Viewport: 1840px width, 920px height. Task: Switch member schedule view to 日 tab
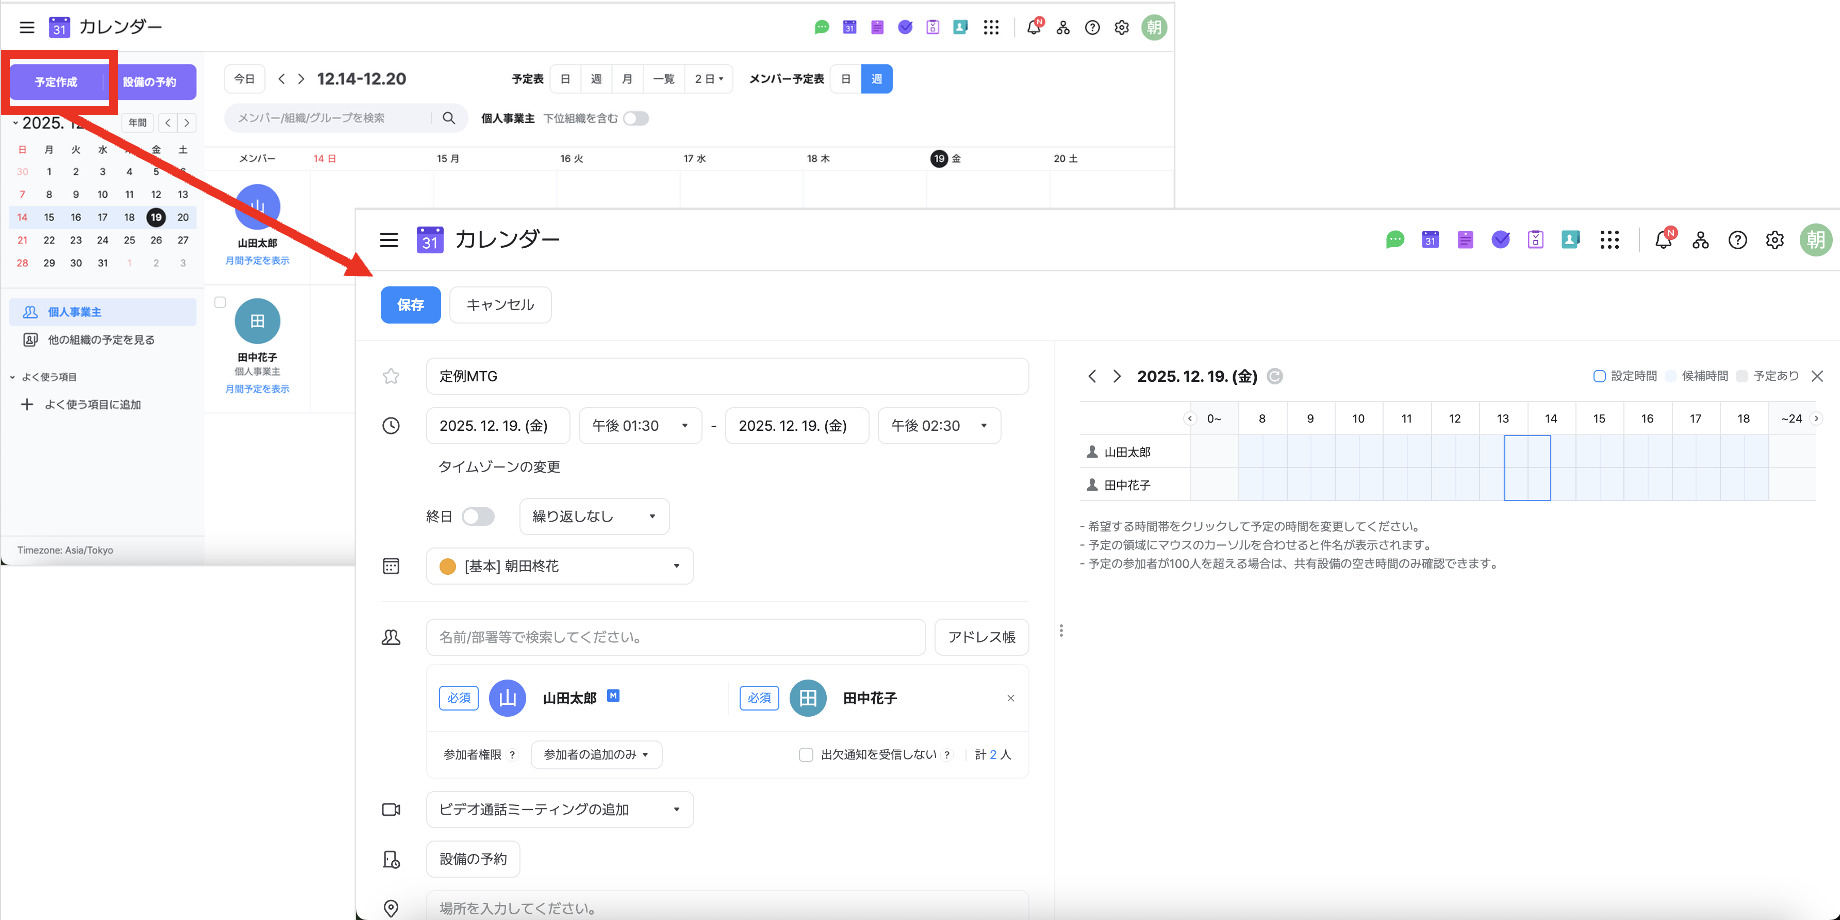[846, 78]
